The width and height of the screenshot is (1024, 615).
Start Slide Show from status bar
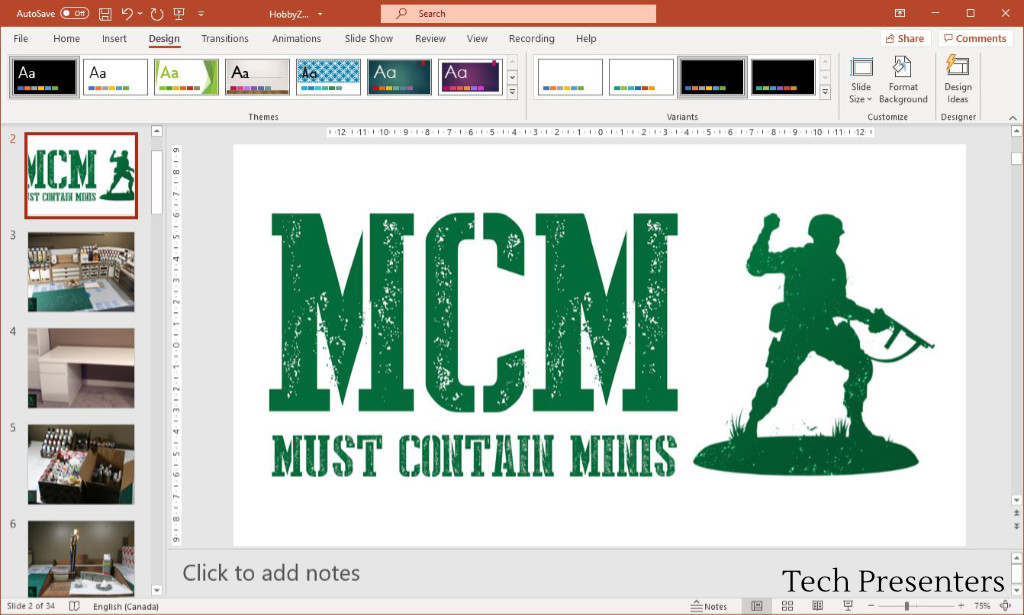848,607
